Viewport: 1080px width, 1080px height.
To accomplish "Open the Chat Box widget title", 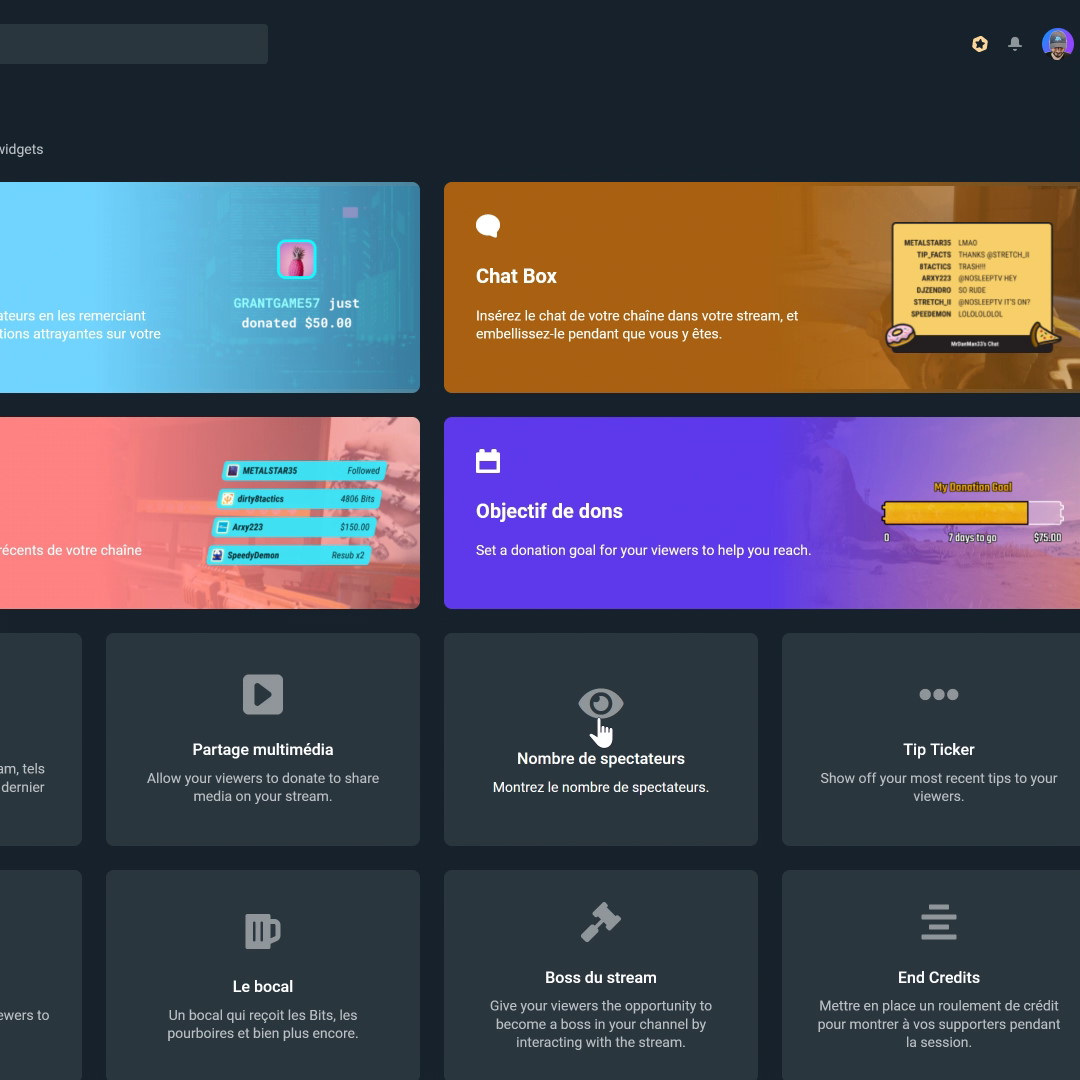I will click(x=516, y=276).
